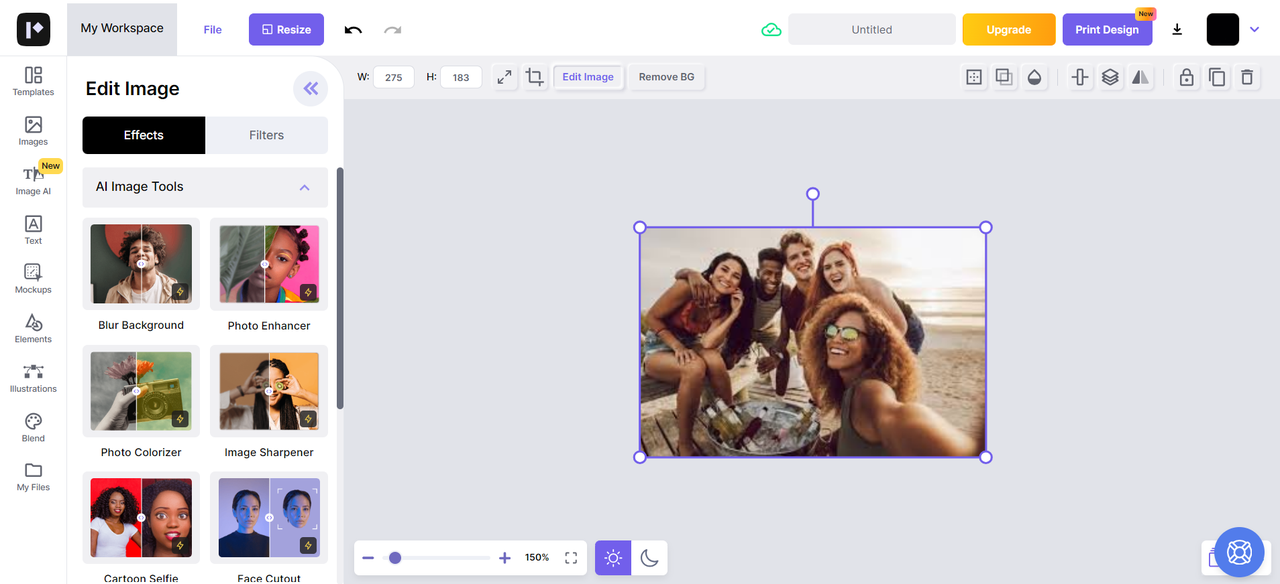This screenshot has width=1280, height=584.
Task: Switch to dark mode moon toggle
Action: click(649, 558)
